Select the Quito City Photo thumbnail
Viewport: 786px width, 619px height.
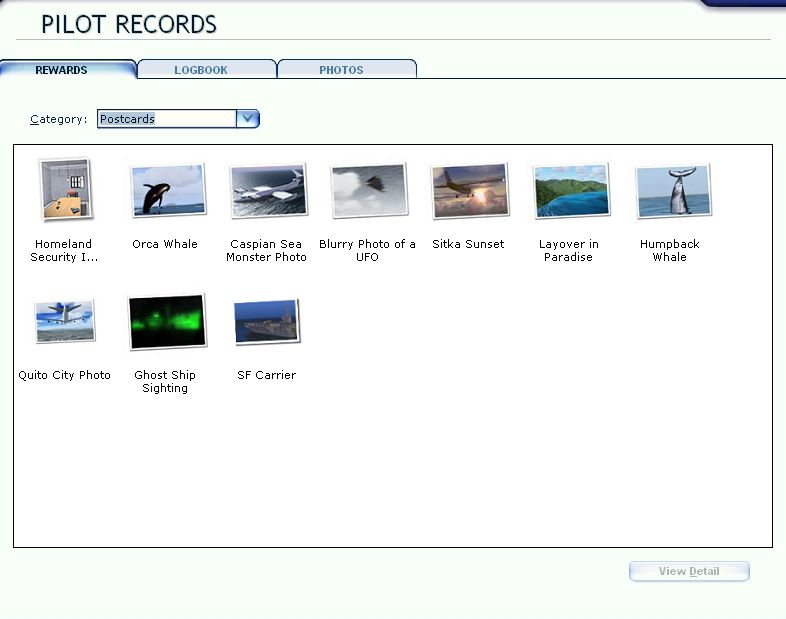pos(65,321)
